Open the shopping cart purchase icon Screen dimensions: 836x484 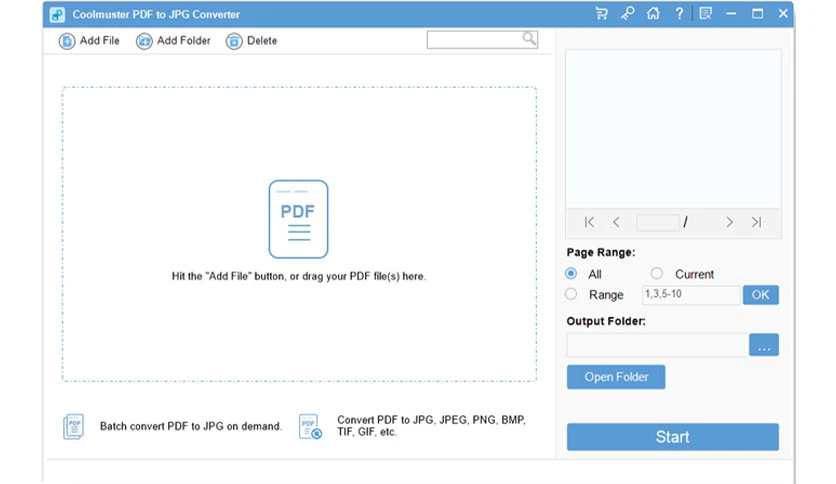coord(601,13)
